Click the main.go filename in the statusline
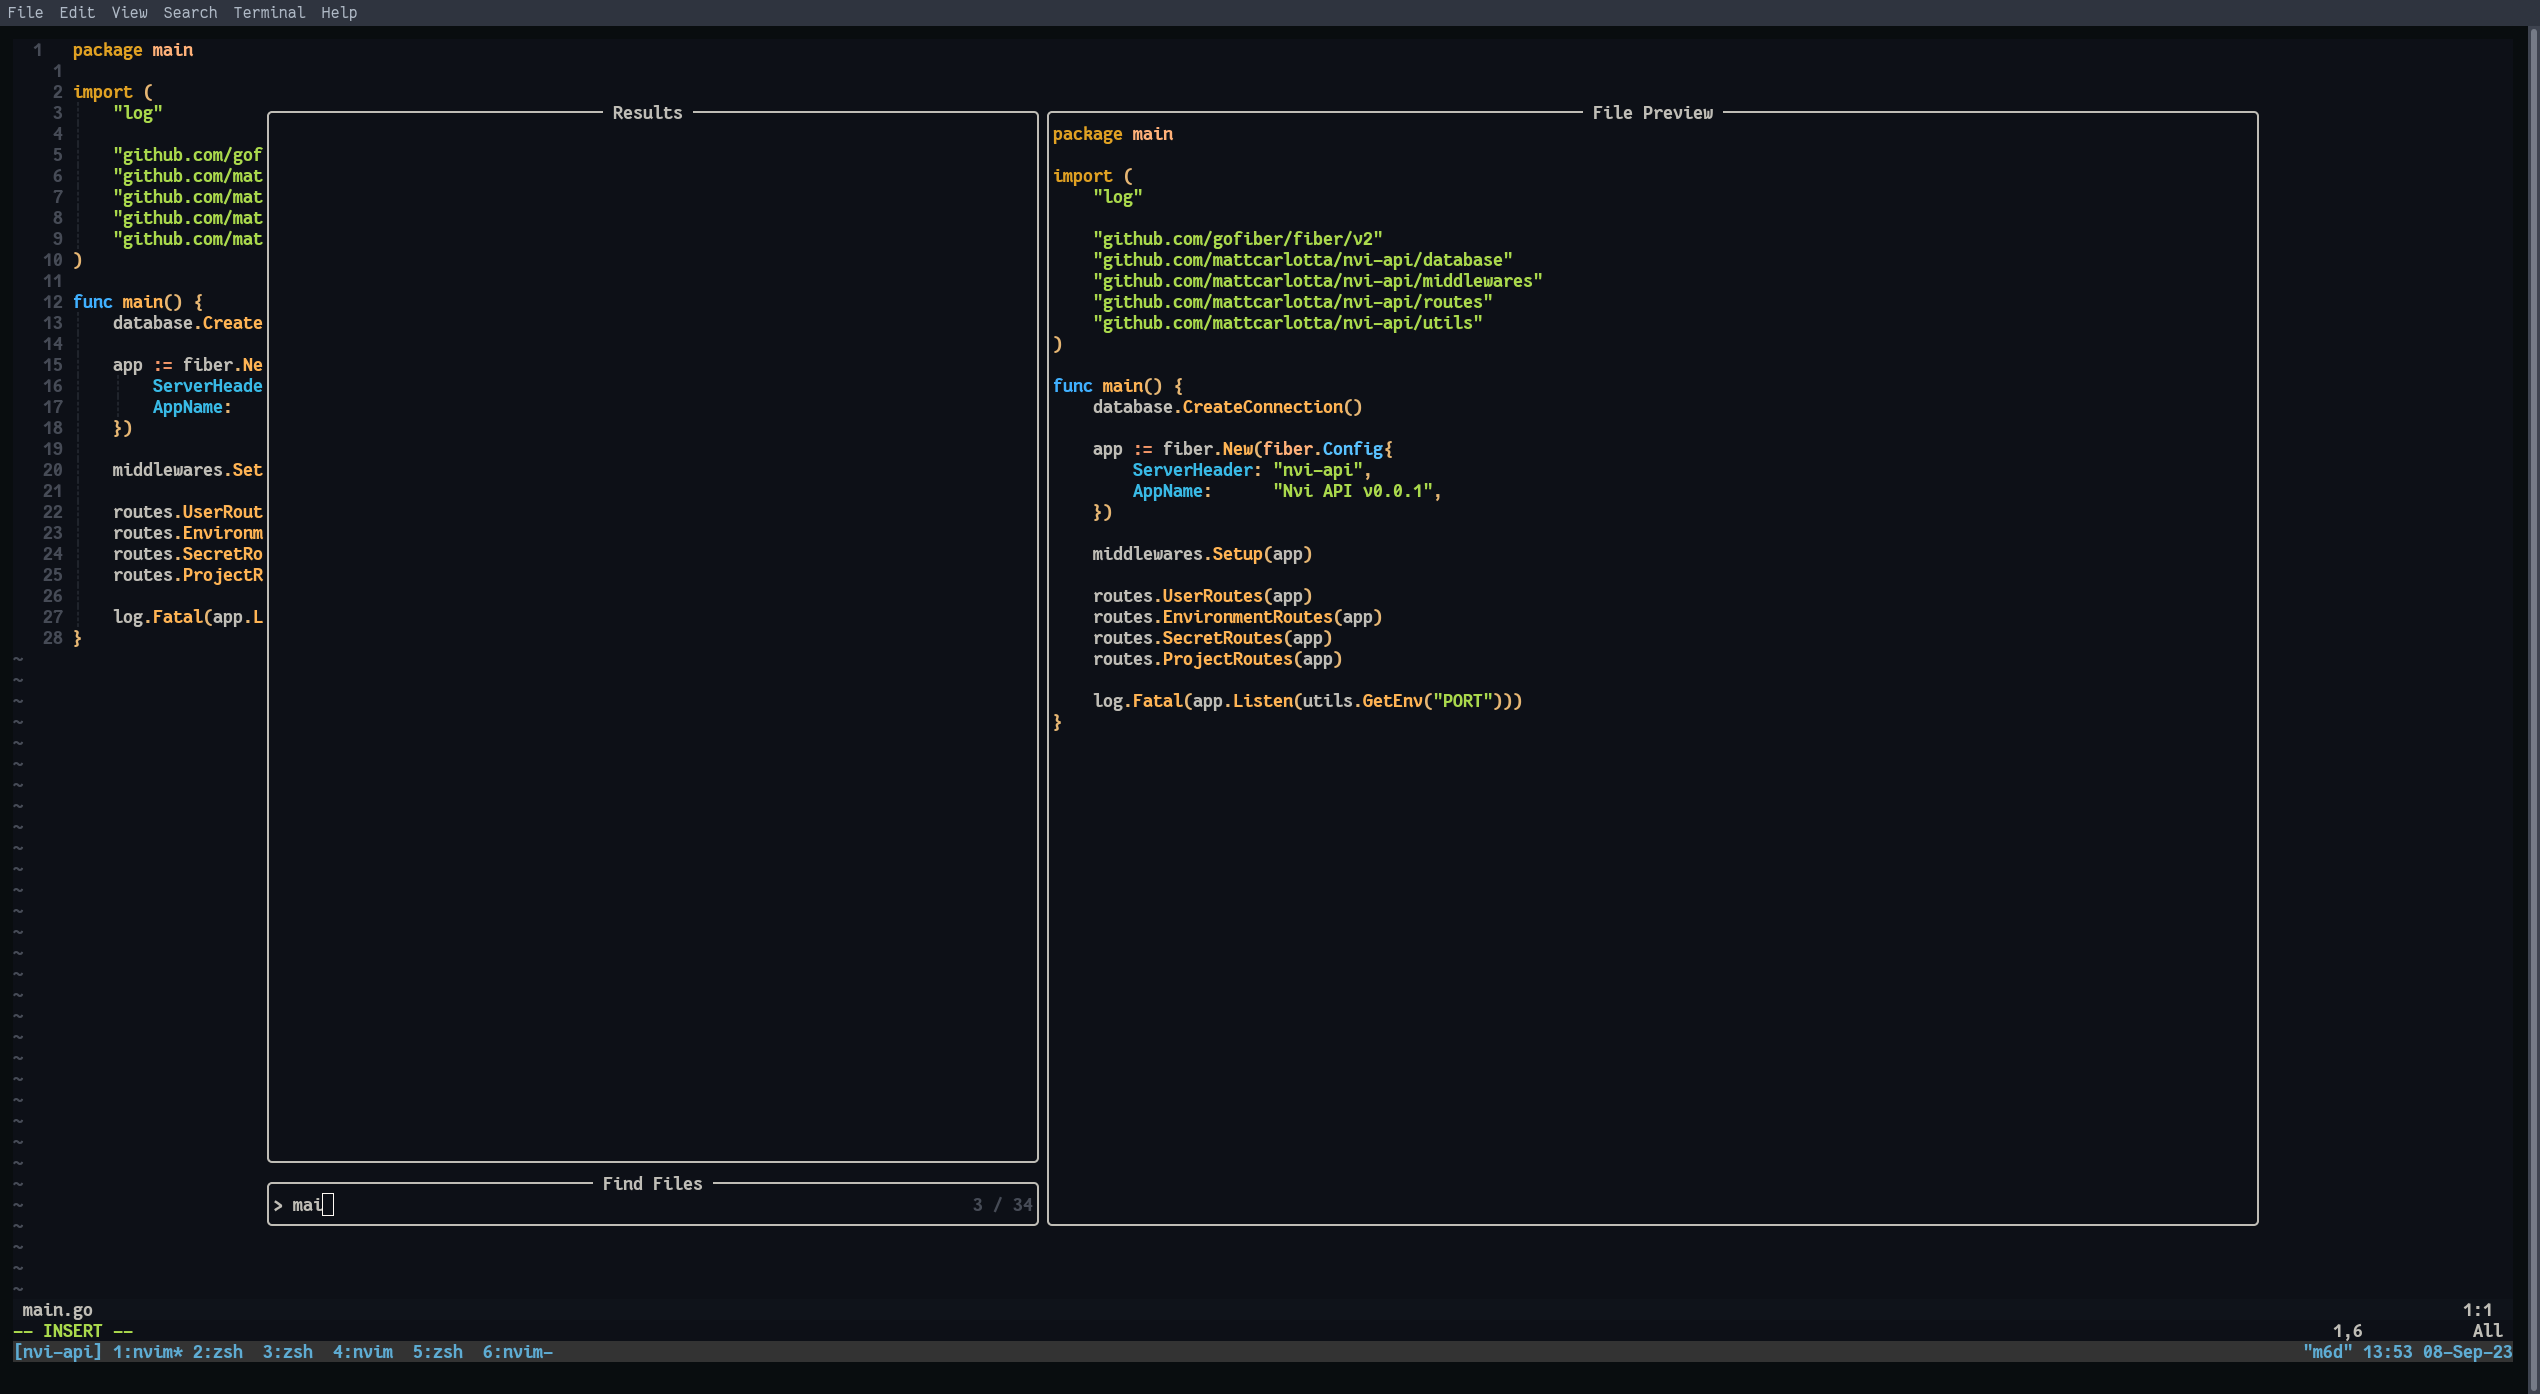Screen dimensions: 2540x1394 pyautogui.click(x=57, y=1310)
